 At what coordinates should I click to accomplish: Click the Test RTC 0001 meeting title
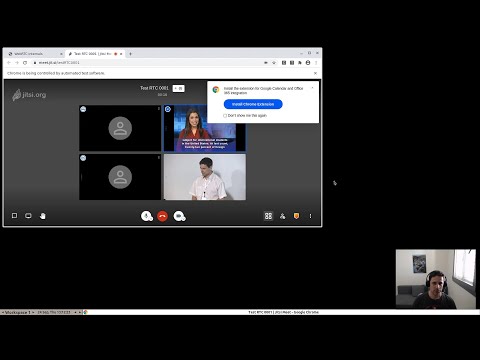pos(154,88)
